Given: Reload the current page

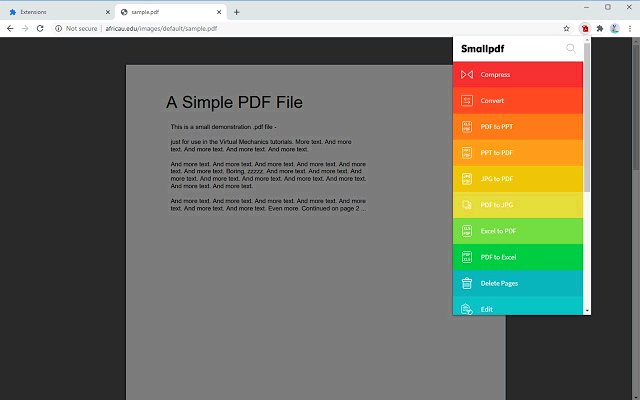Looking at the screenshot, I should 40,29.
